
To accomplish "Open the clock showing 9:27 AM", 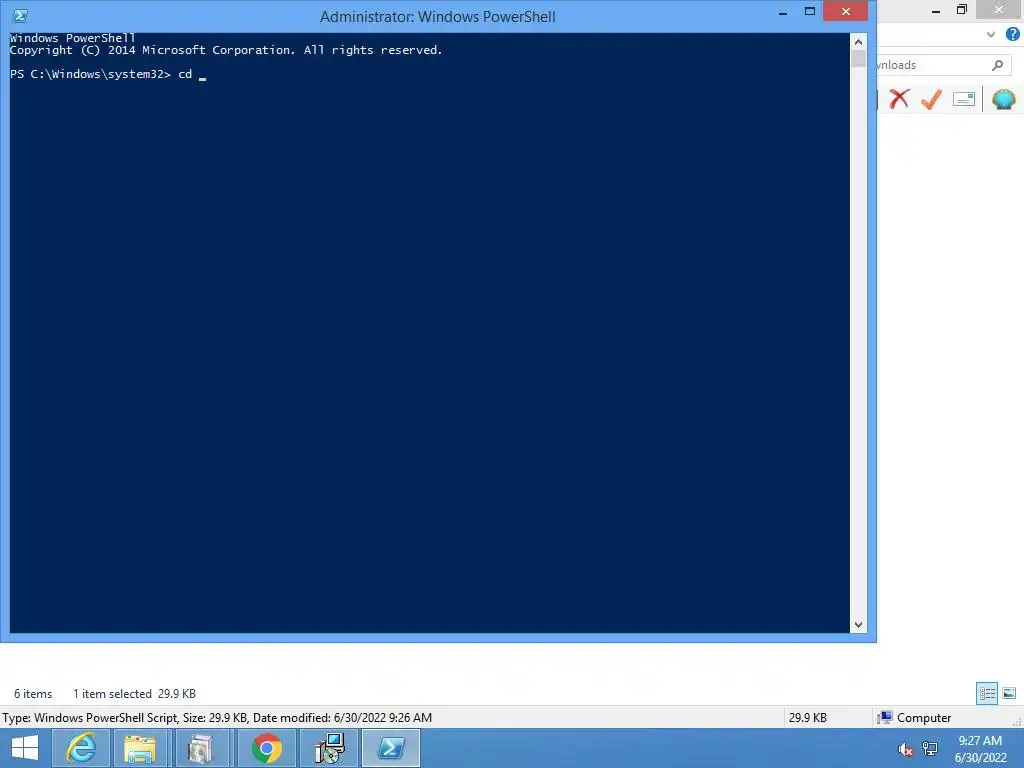I will [980, 749].
